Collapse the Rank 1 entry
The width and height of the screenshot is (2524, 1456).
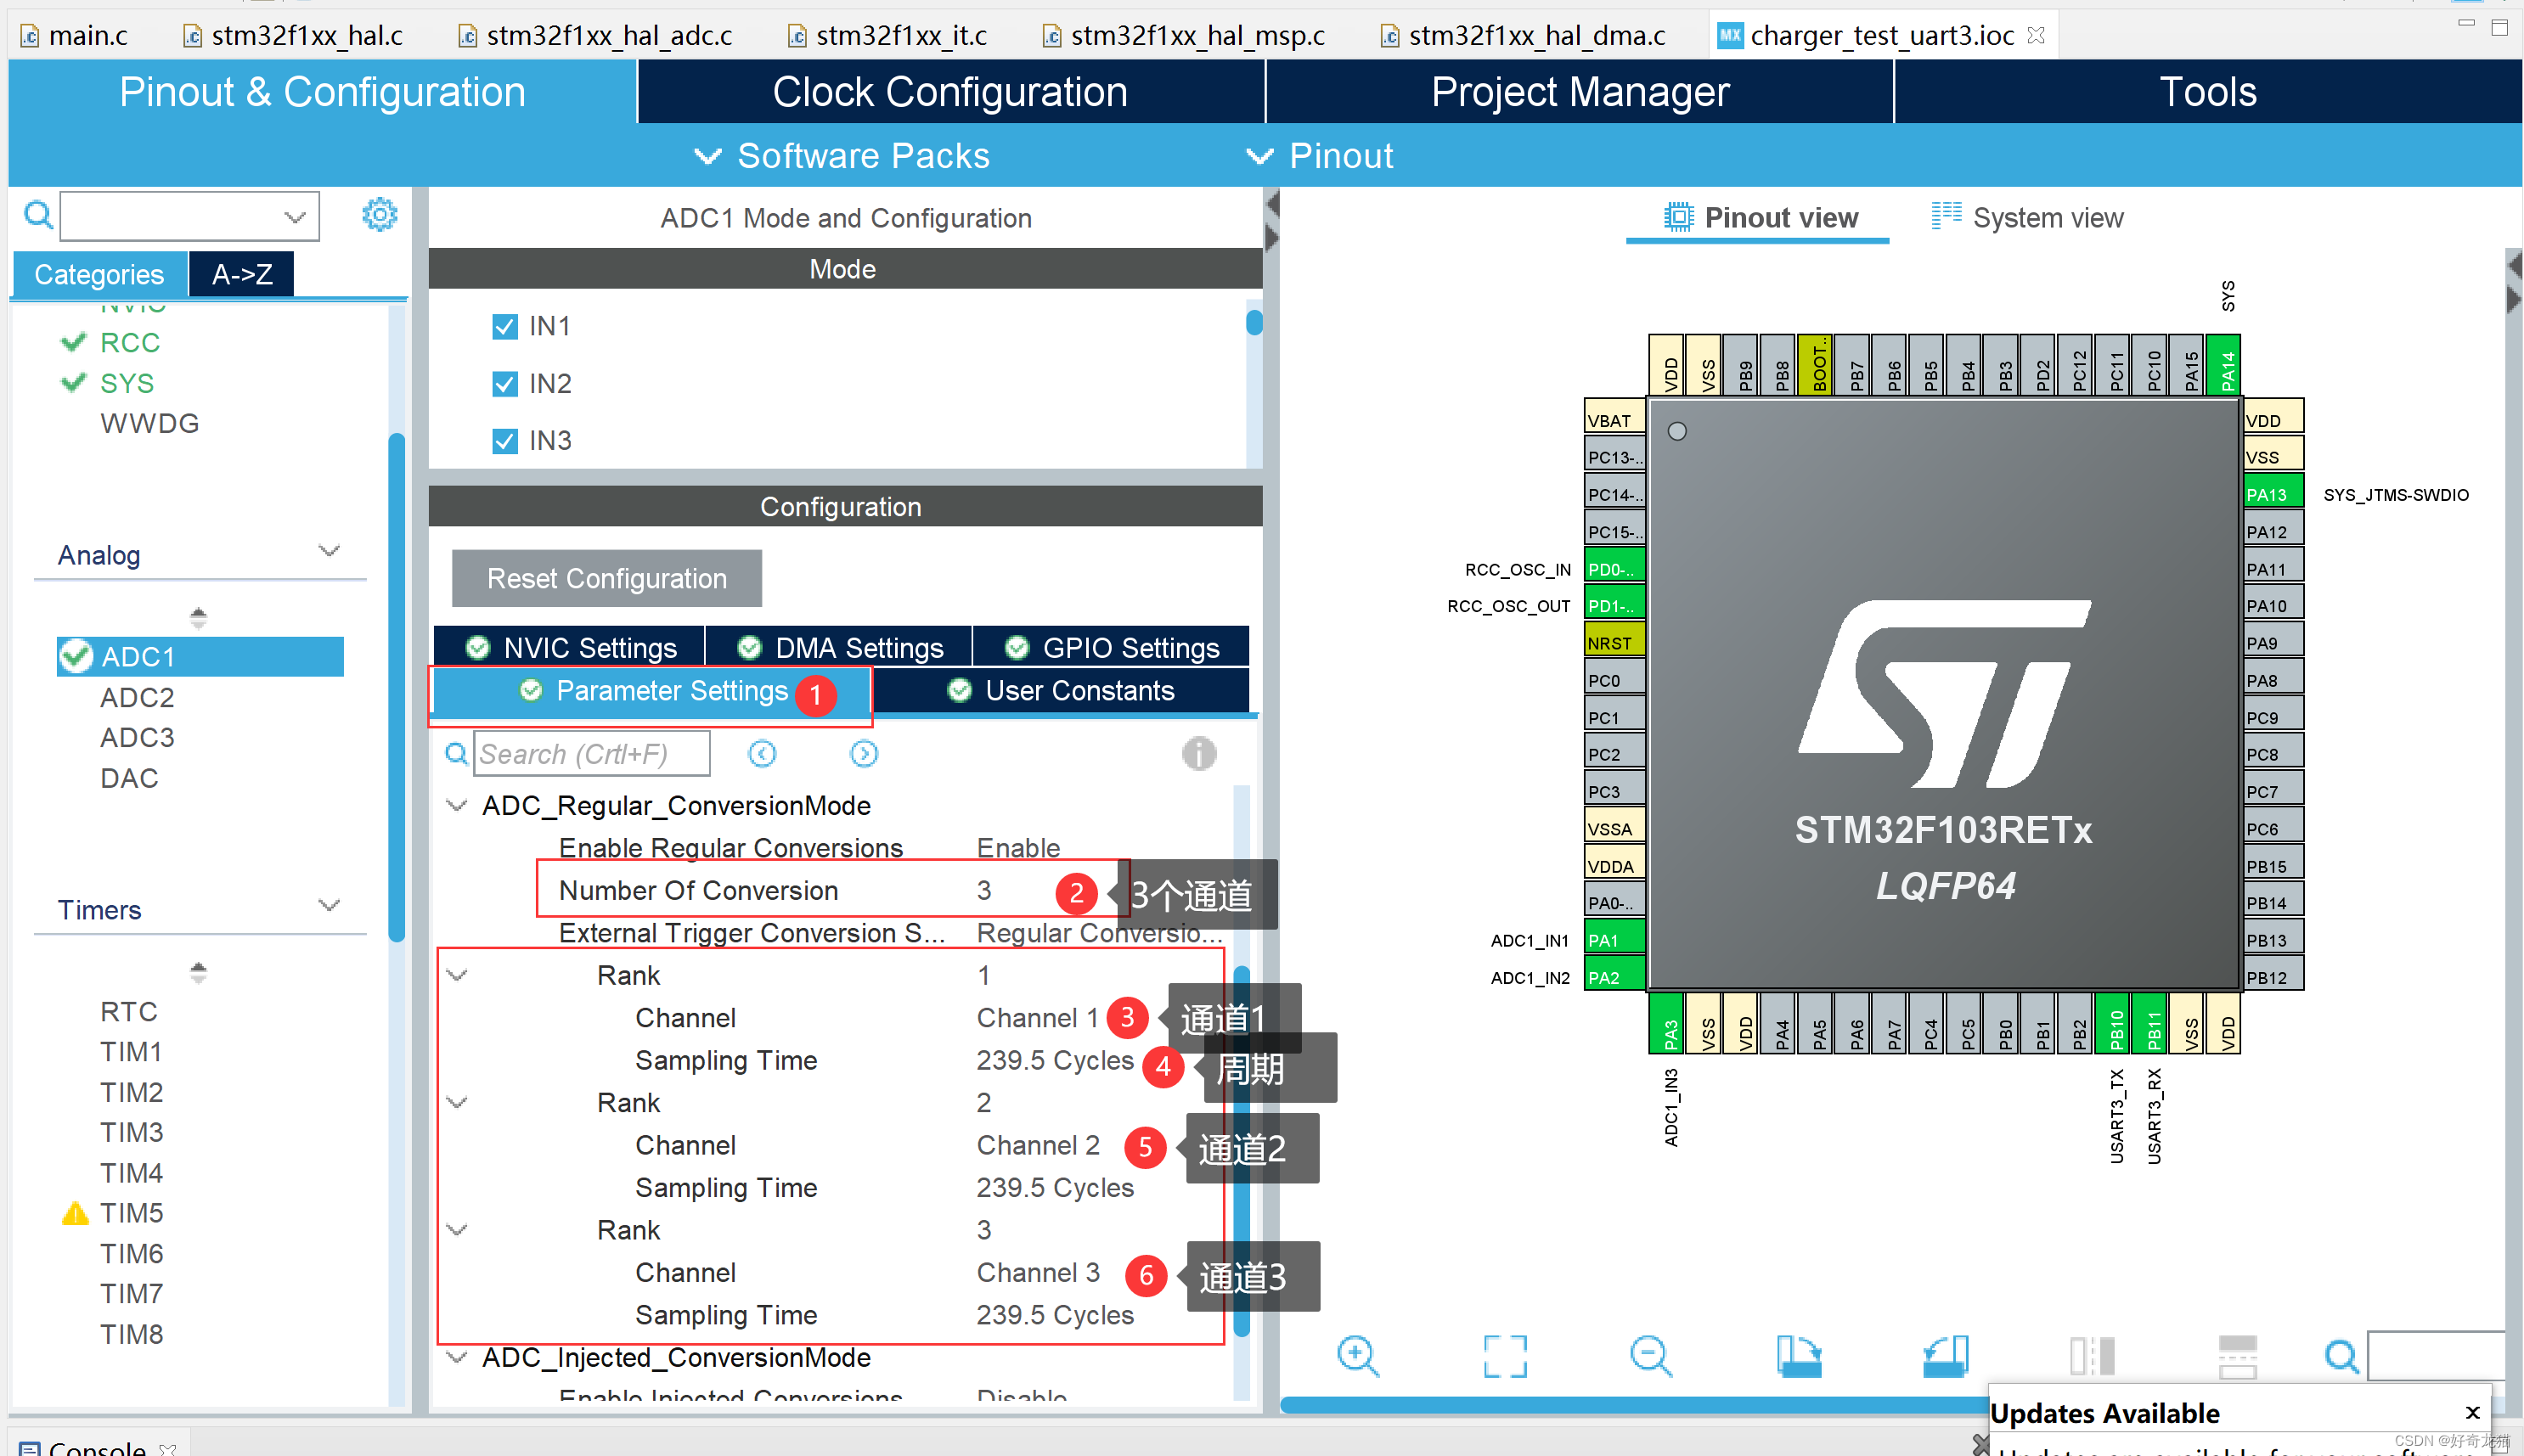point(457,975)
